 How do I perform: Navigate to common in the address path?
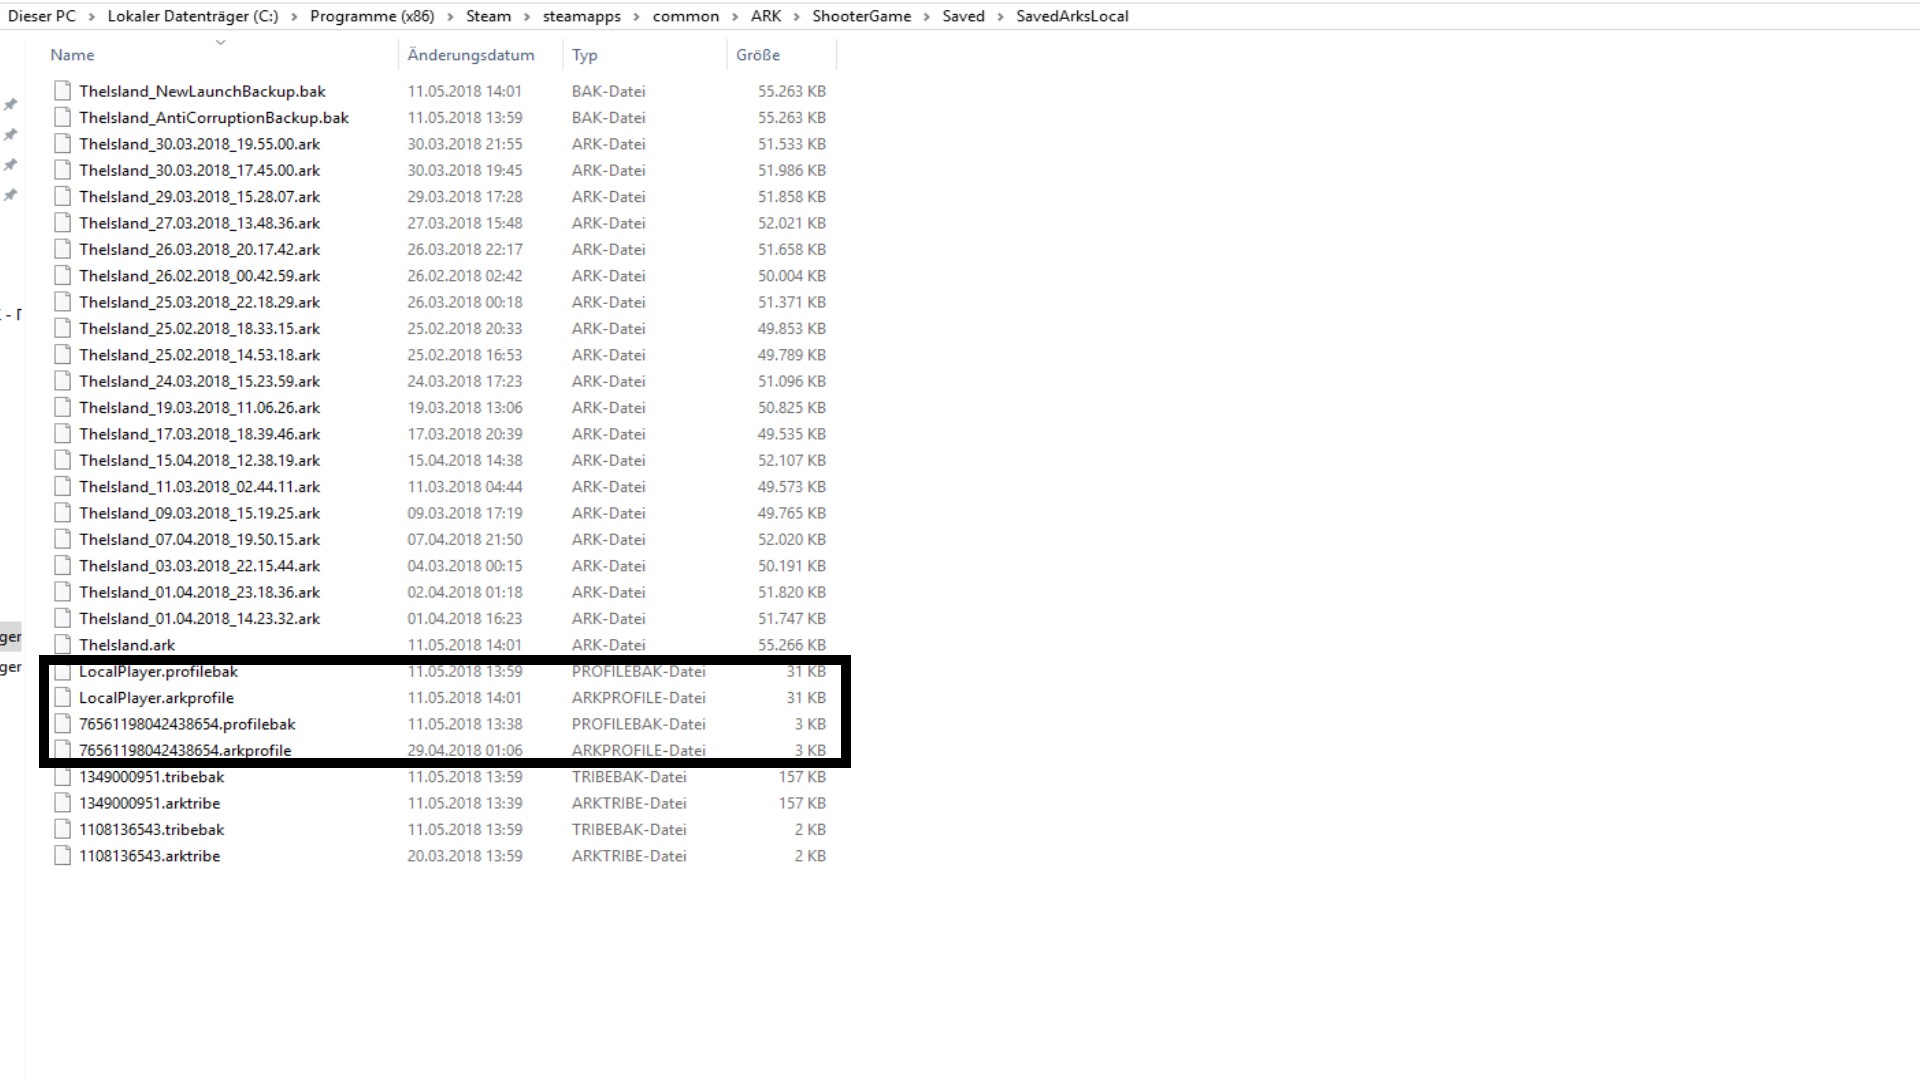[686, 16]
